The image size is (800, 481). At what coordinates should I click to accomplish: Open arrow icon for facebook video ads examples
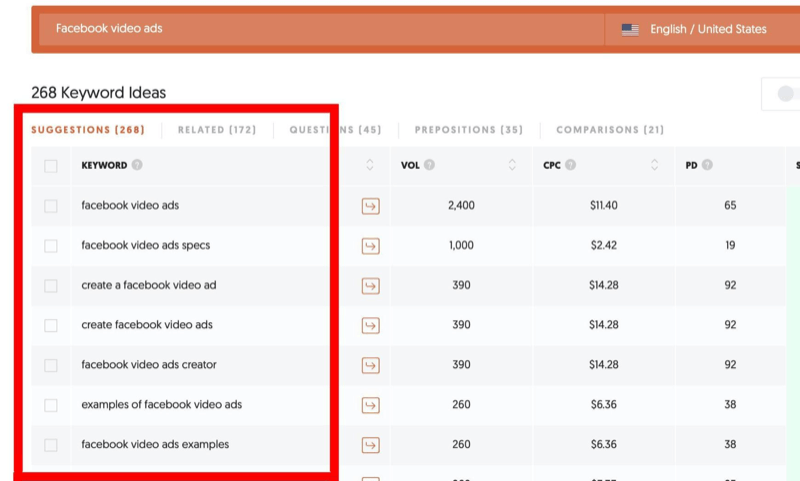370,445
